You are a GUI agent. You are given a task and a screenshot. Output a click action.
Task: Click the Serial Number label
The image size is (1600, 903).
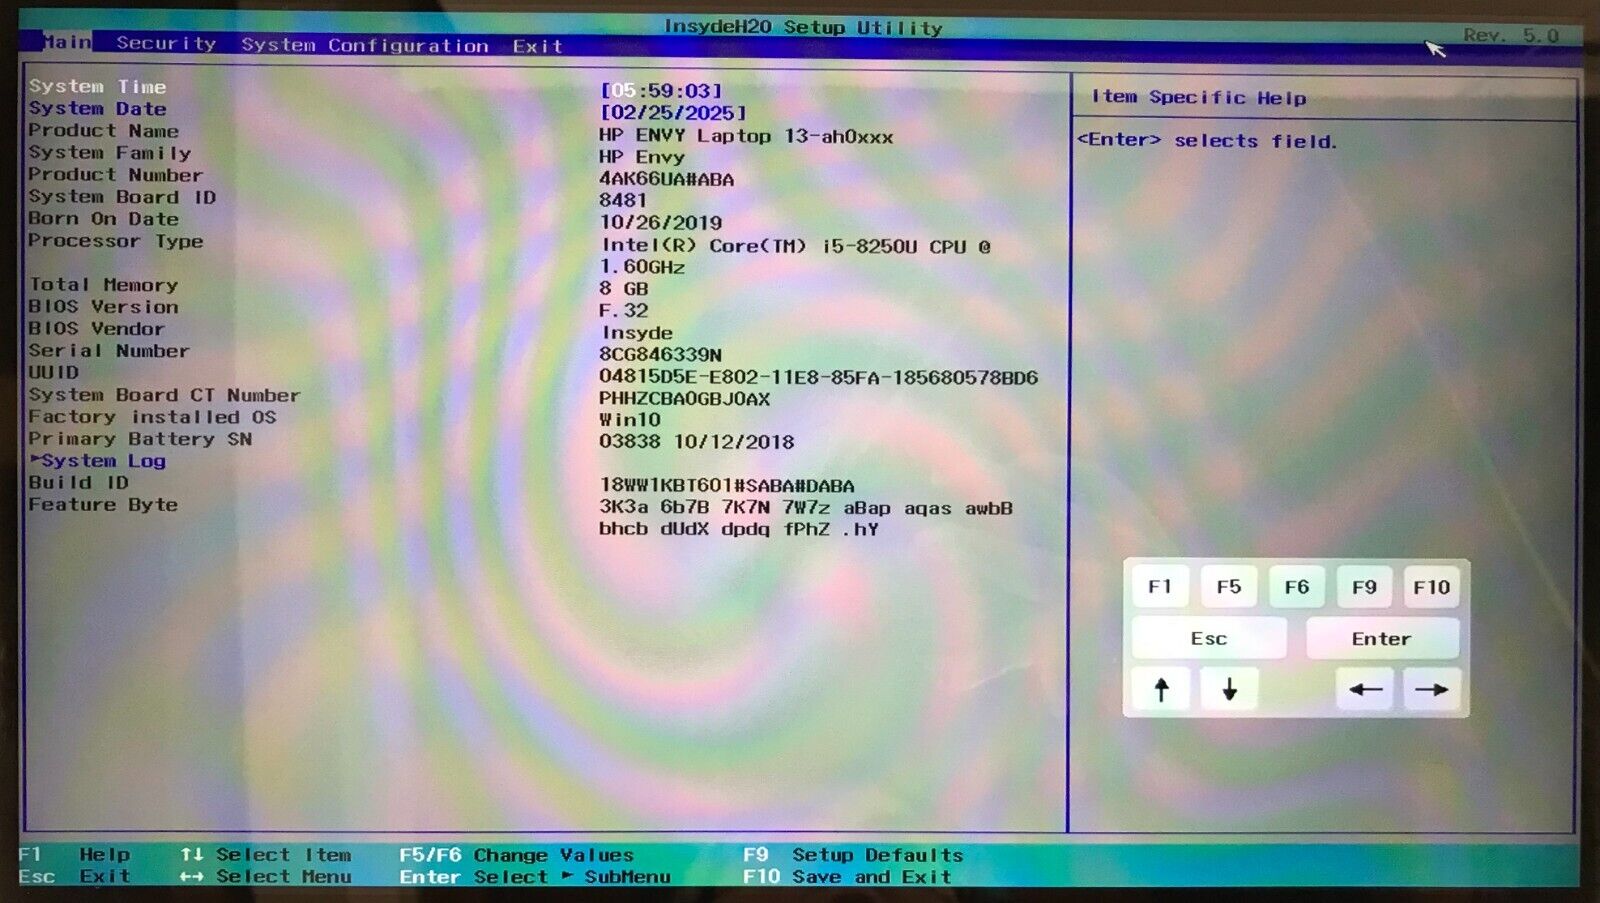(x=108, y=351)
